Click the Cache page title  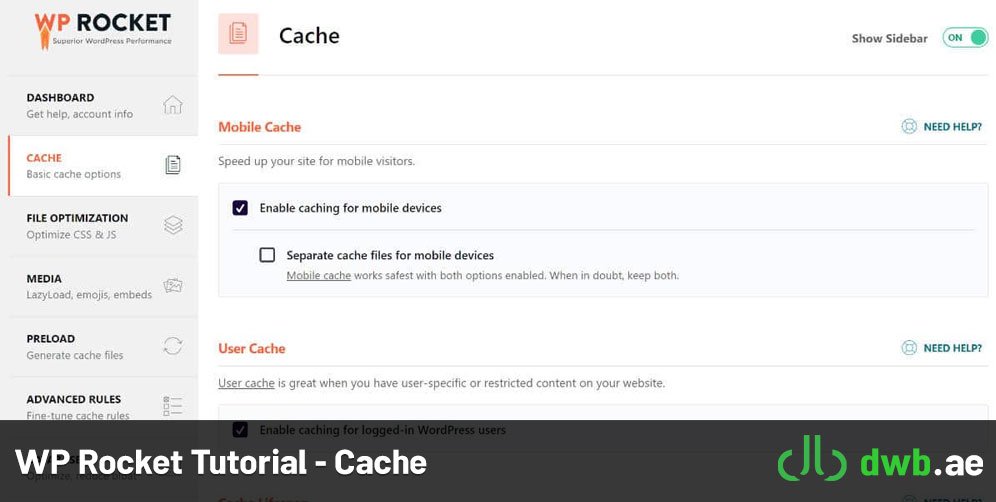309,36
